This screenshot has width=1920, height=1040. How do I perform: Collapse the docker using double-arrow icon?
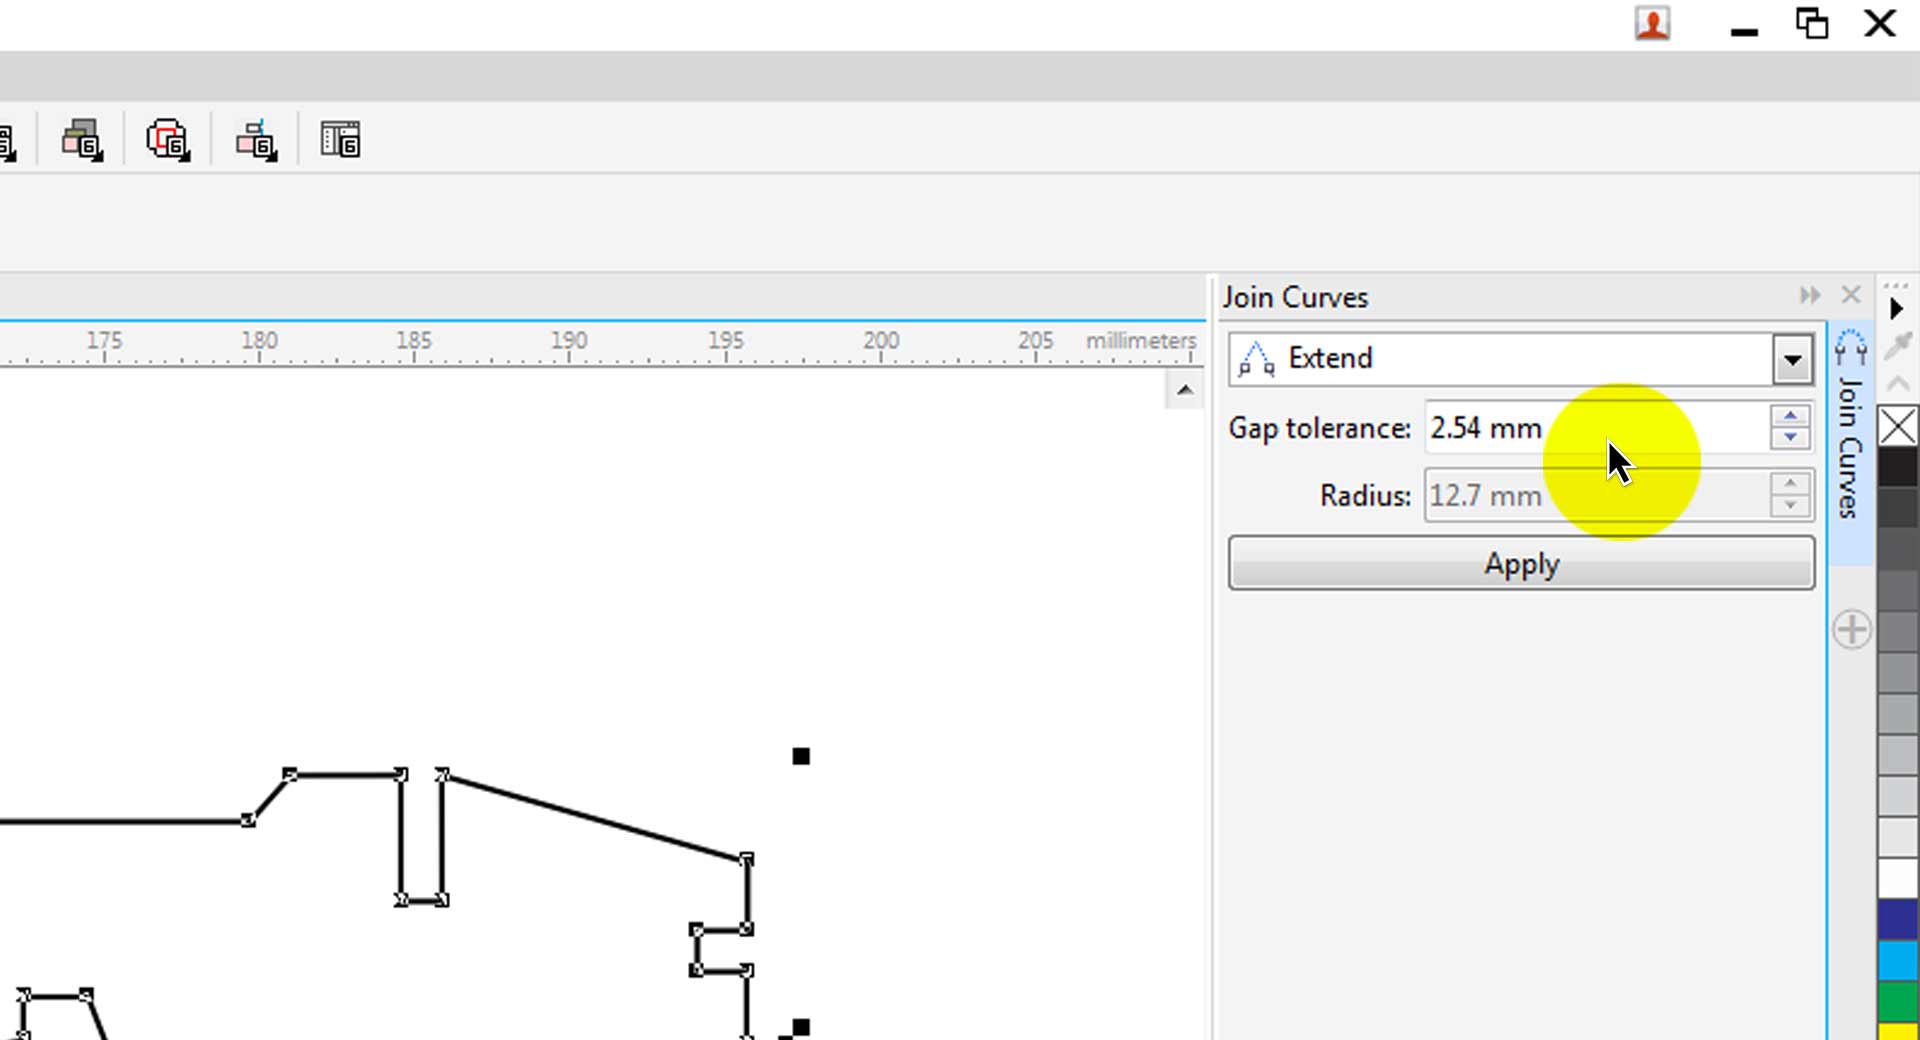(x=1810, y=295)
